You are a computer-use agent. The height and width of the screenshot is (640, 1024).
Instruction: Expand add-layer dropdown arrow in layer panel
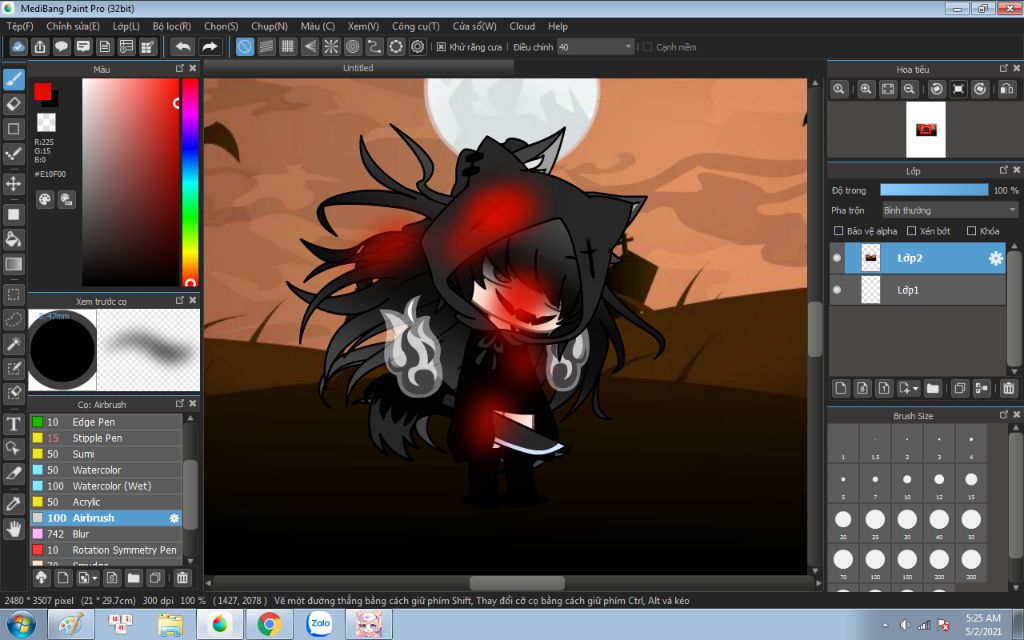point(915,389)
